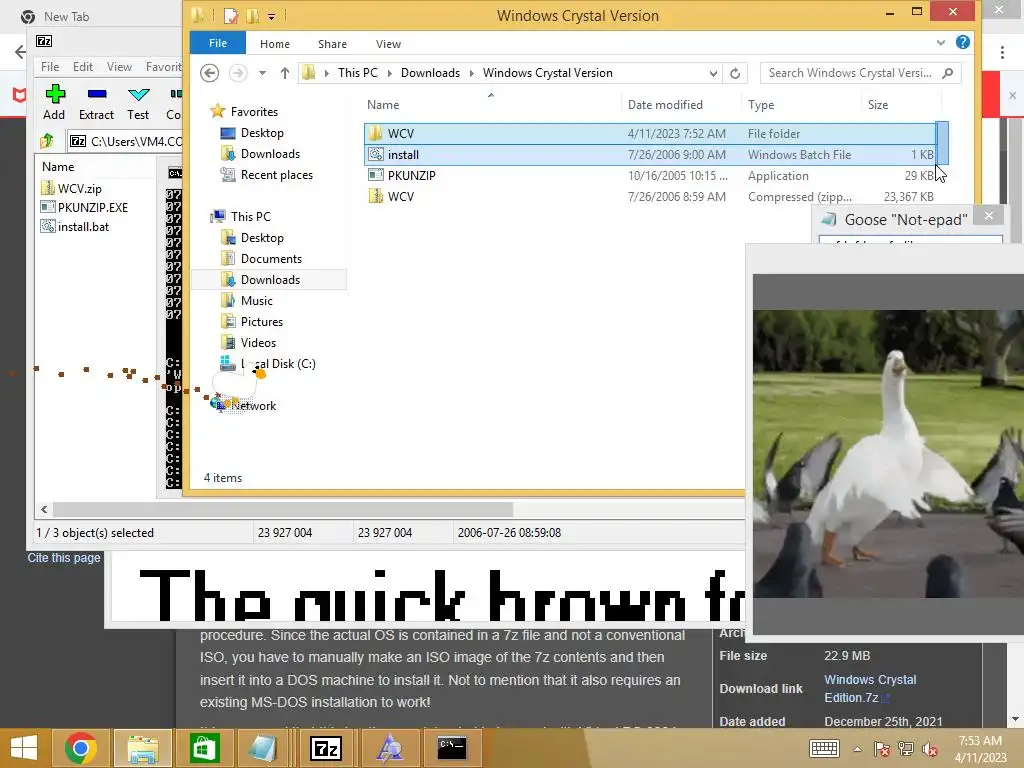Viewport: 1024px width, 768px height.
Task: Expand the breadcrumb arrow after Downloads
Action: tap(472, 73)
